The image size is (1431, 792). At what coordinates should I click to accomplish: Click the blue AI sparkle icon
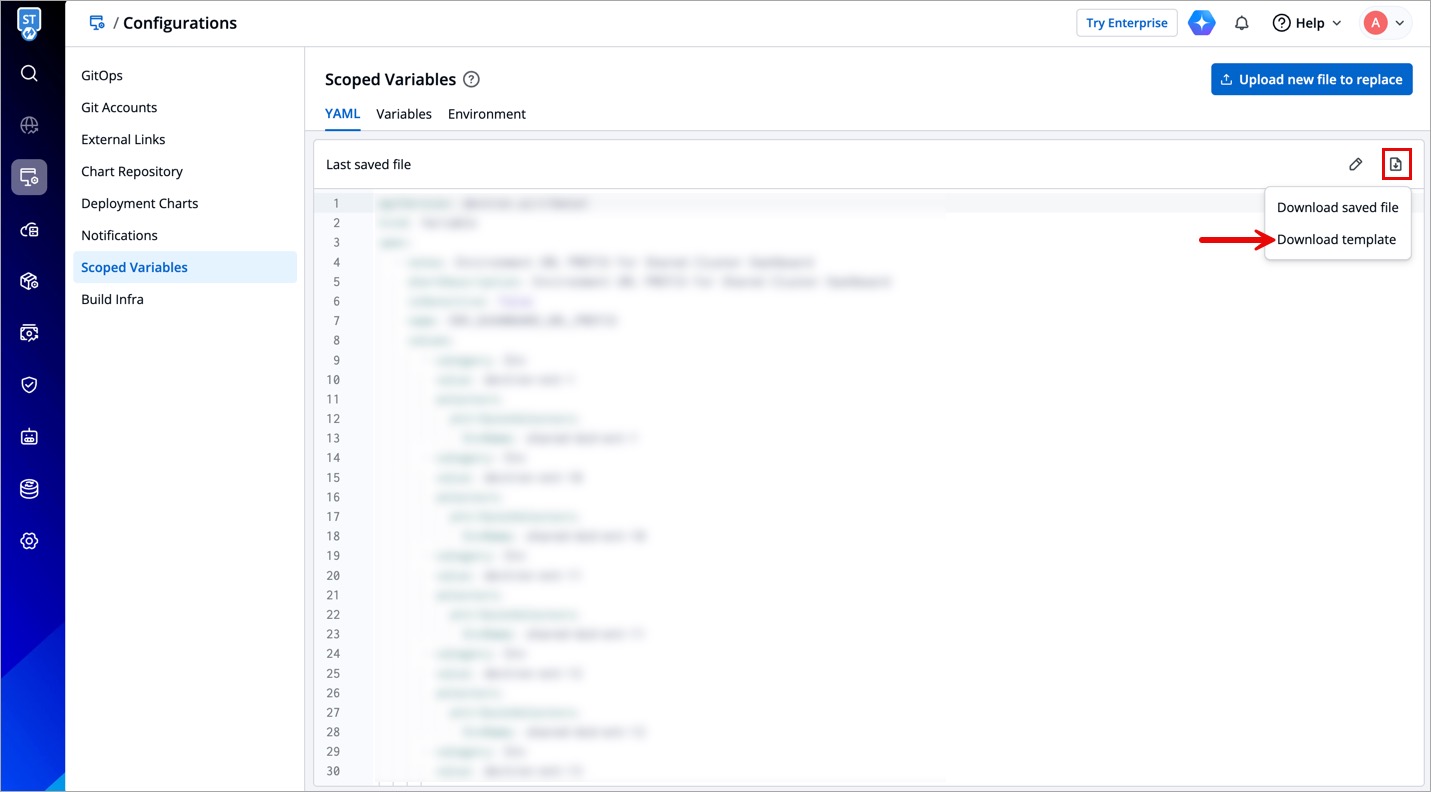coord(1202,23)
